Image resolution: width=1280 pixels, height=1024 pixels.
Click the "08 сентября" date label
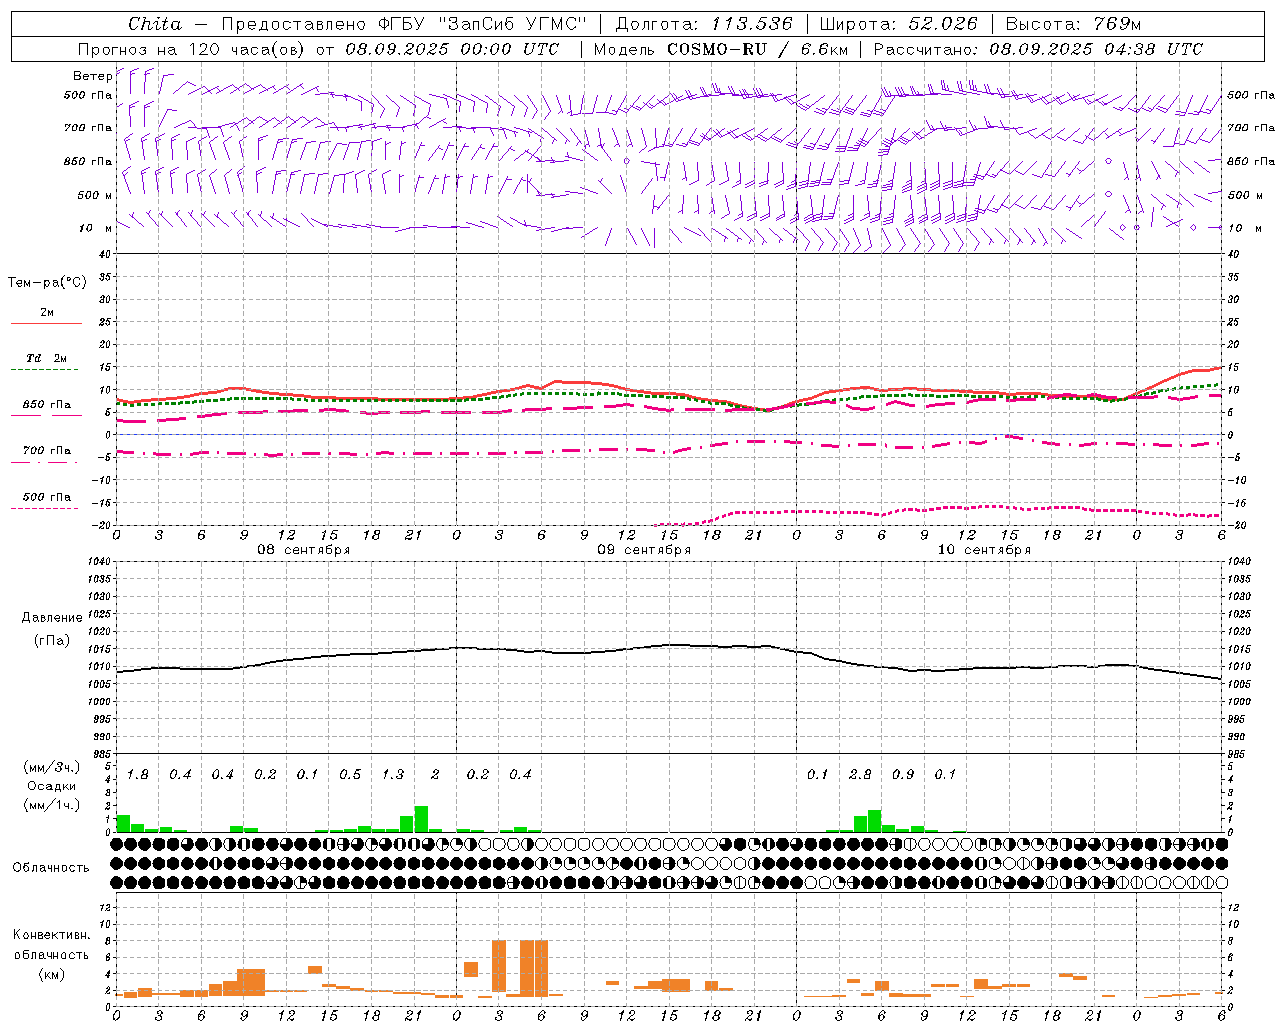point(304,550)
